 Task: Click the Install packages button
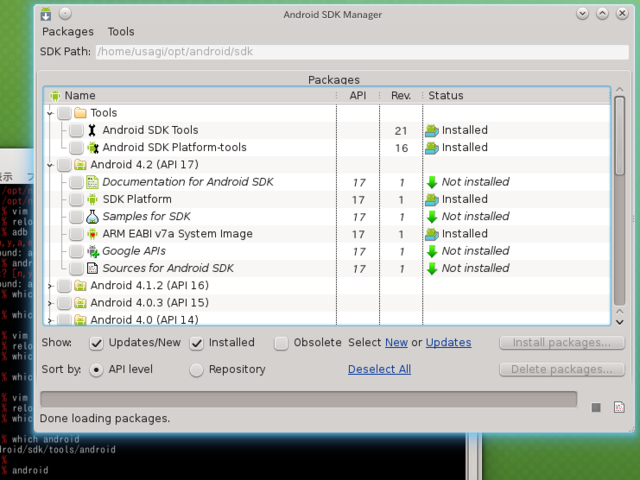[562, 343]
